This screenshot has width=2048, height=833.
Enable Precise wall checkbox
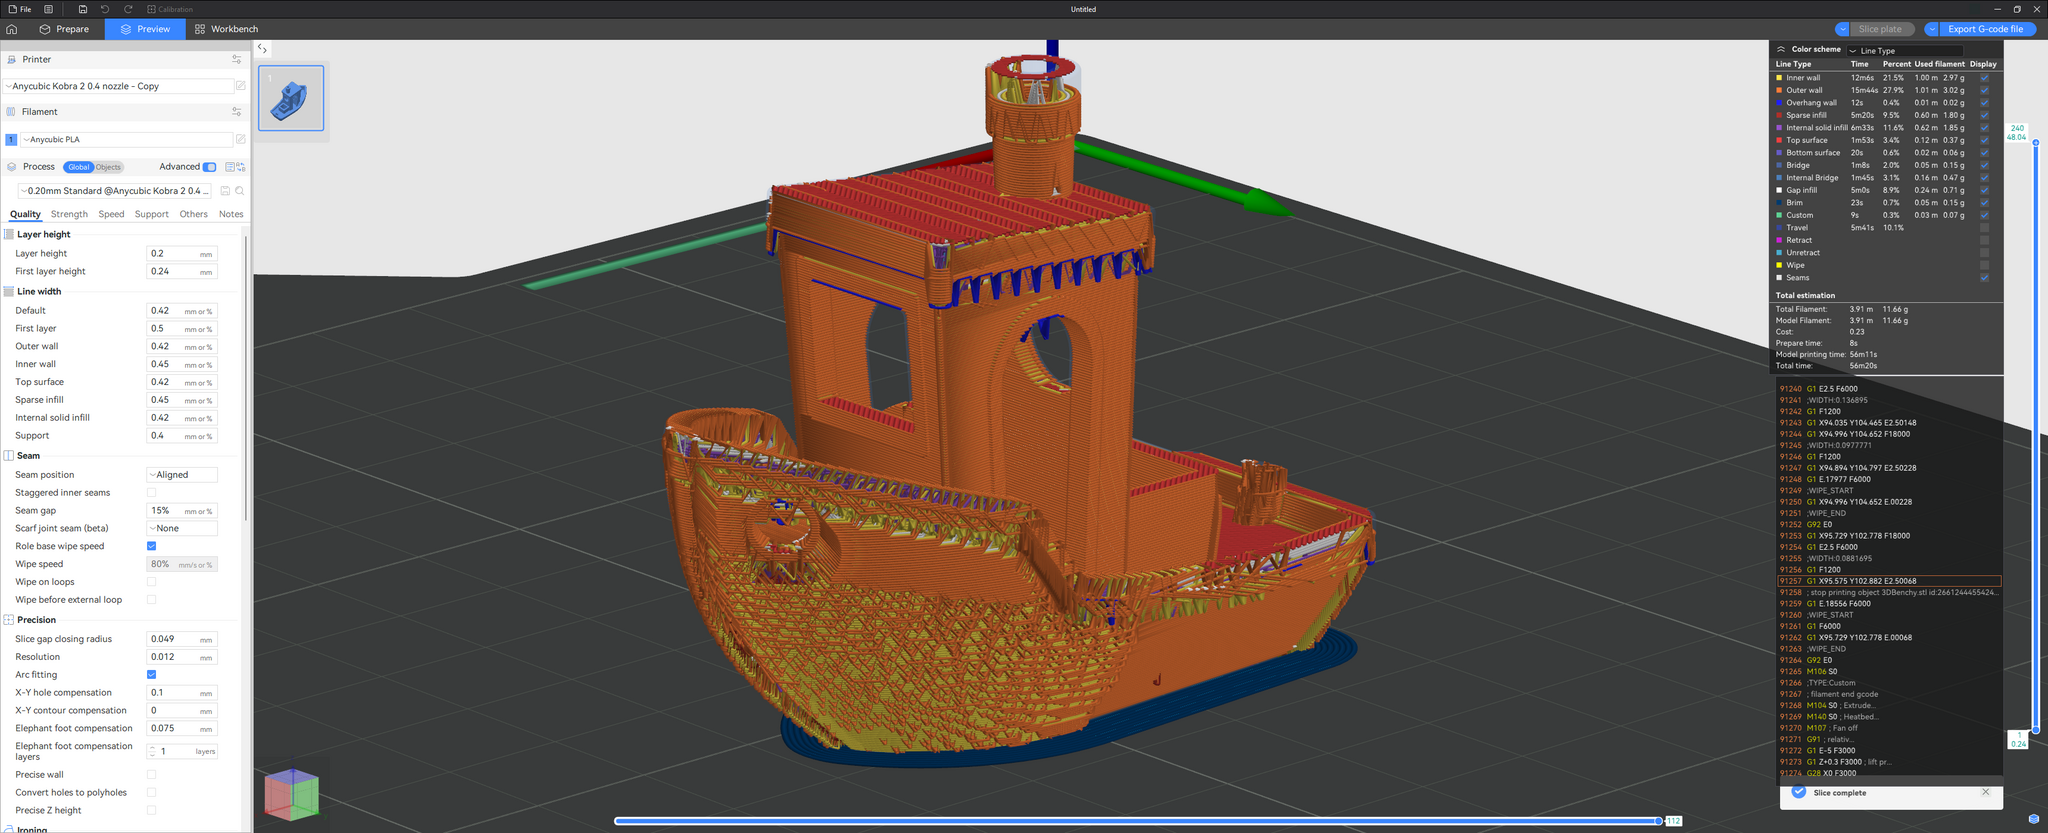[152, 775]
